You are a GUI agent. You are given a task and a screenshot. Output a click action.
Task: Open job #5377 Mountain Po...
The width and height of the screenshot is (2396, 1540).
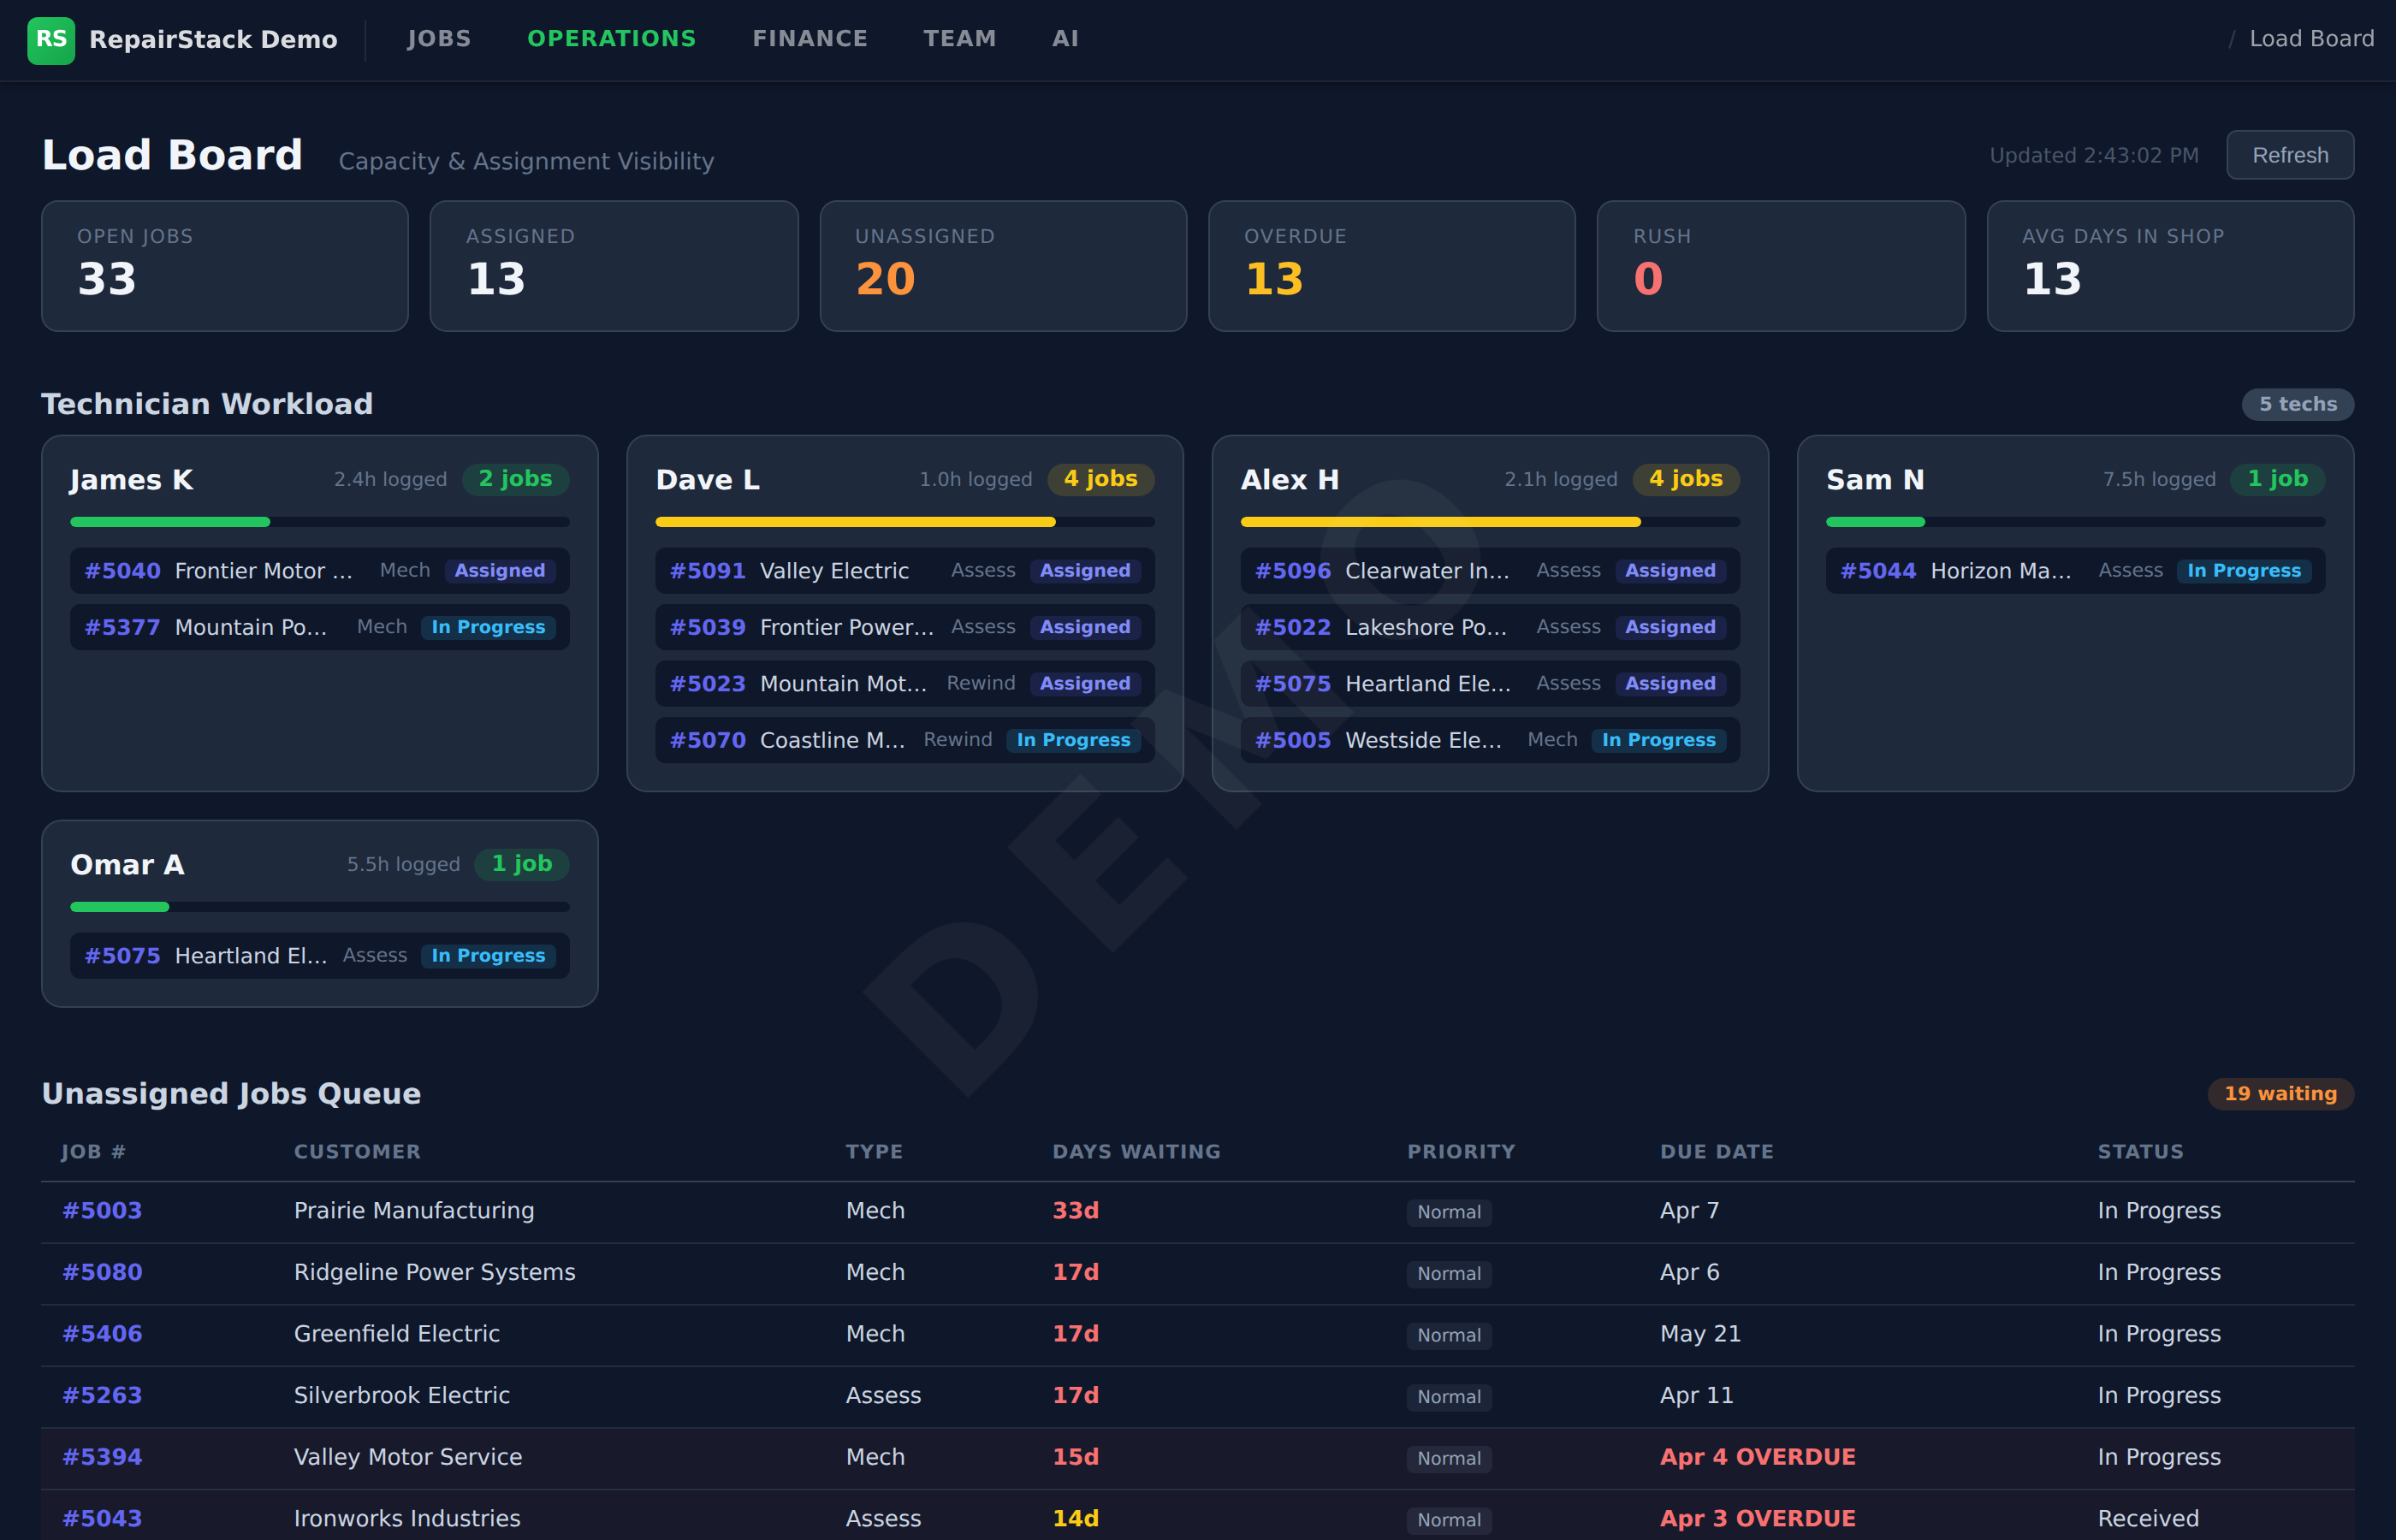320,627
